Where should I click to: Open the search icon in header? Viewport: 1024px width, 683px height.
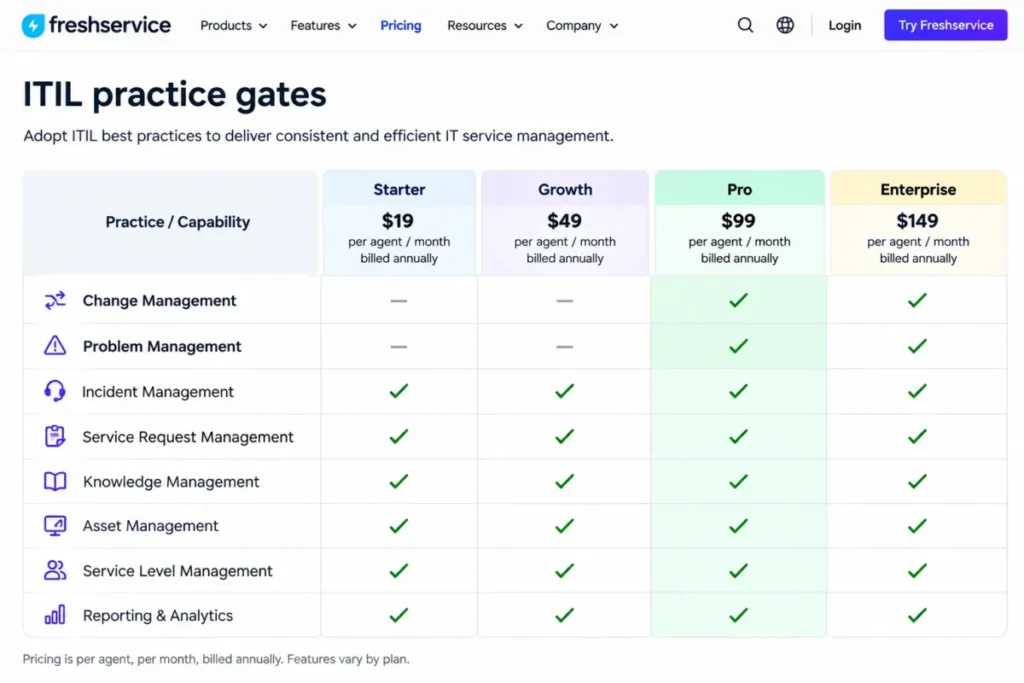coord(745,25)
